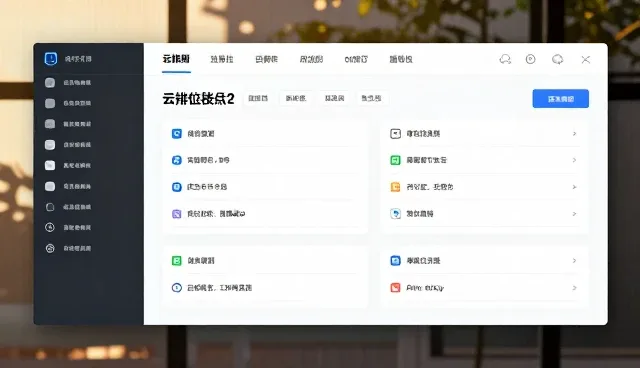Click the red icon in the lower right card
Viewport: 640px width, 368px height.
(x=395, y=288)
